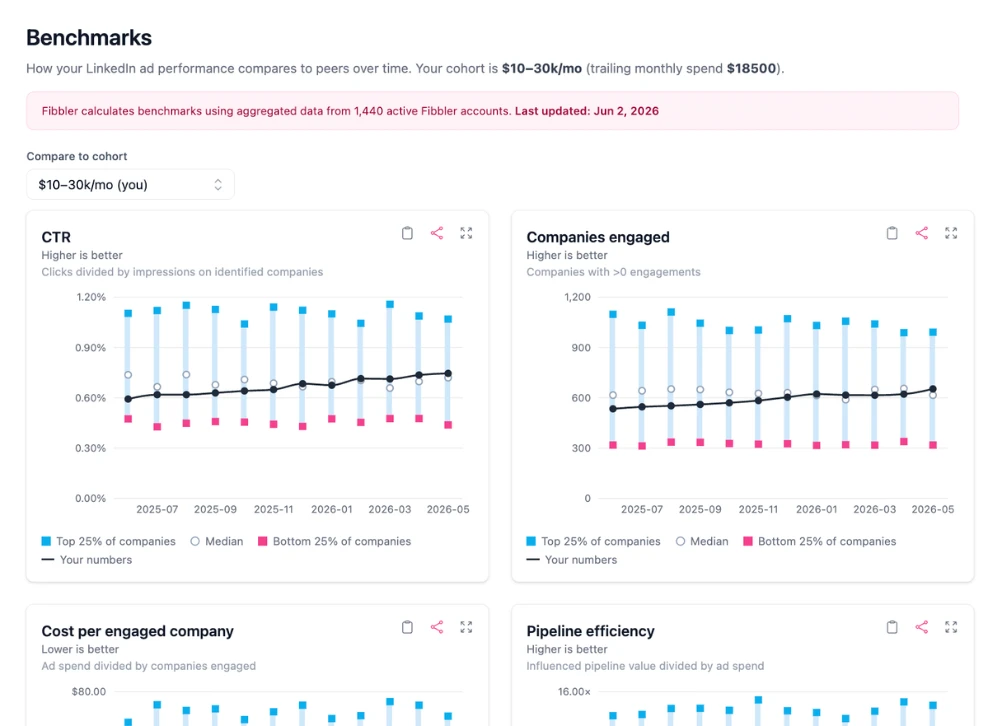
Task: Click Lower is better under Cost per engaged company
Action: pos(80,649)
